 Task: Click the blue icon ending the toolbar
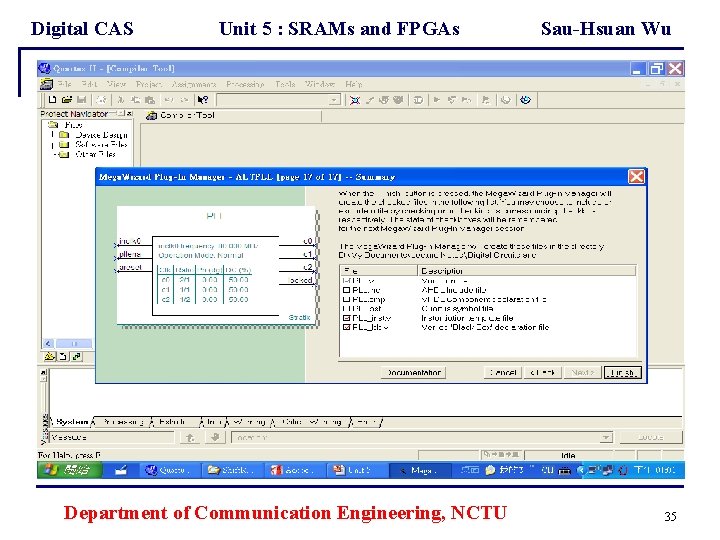pos(525,100)
